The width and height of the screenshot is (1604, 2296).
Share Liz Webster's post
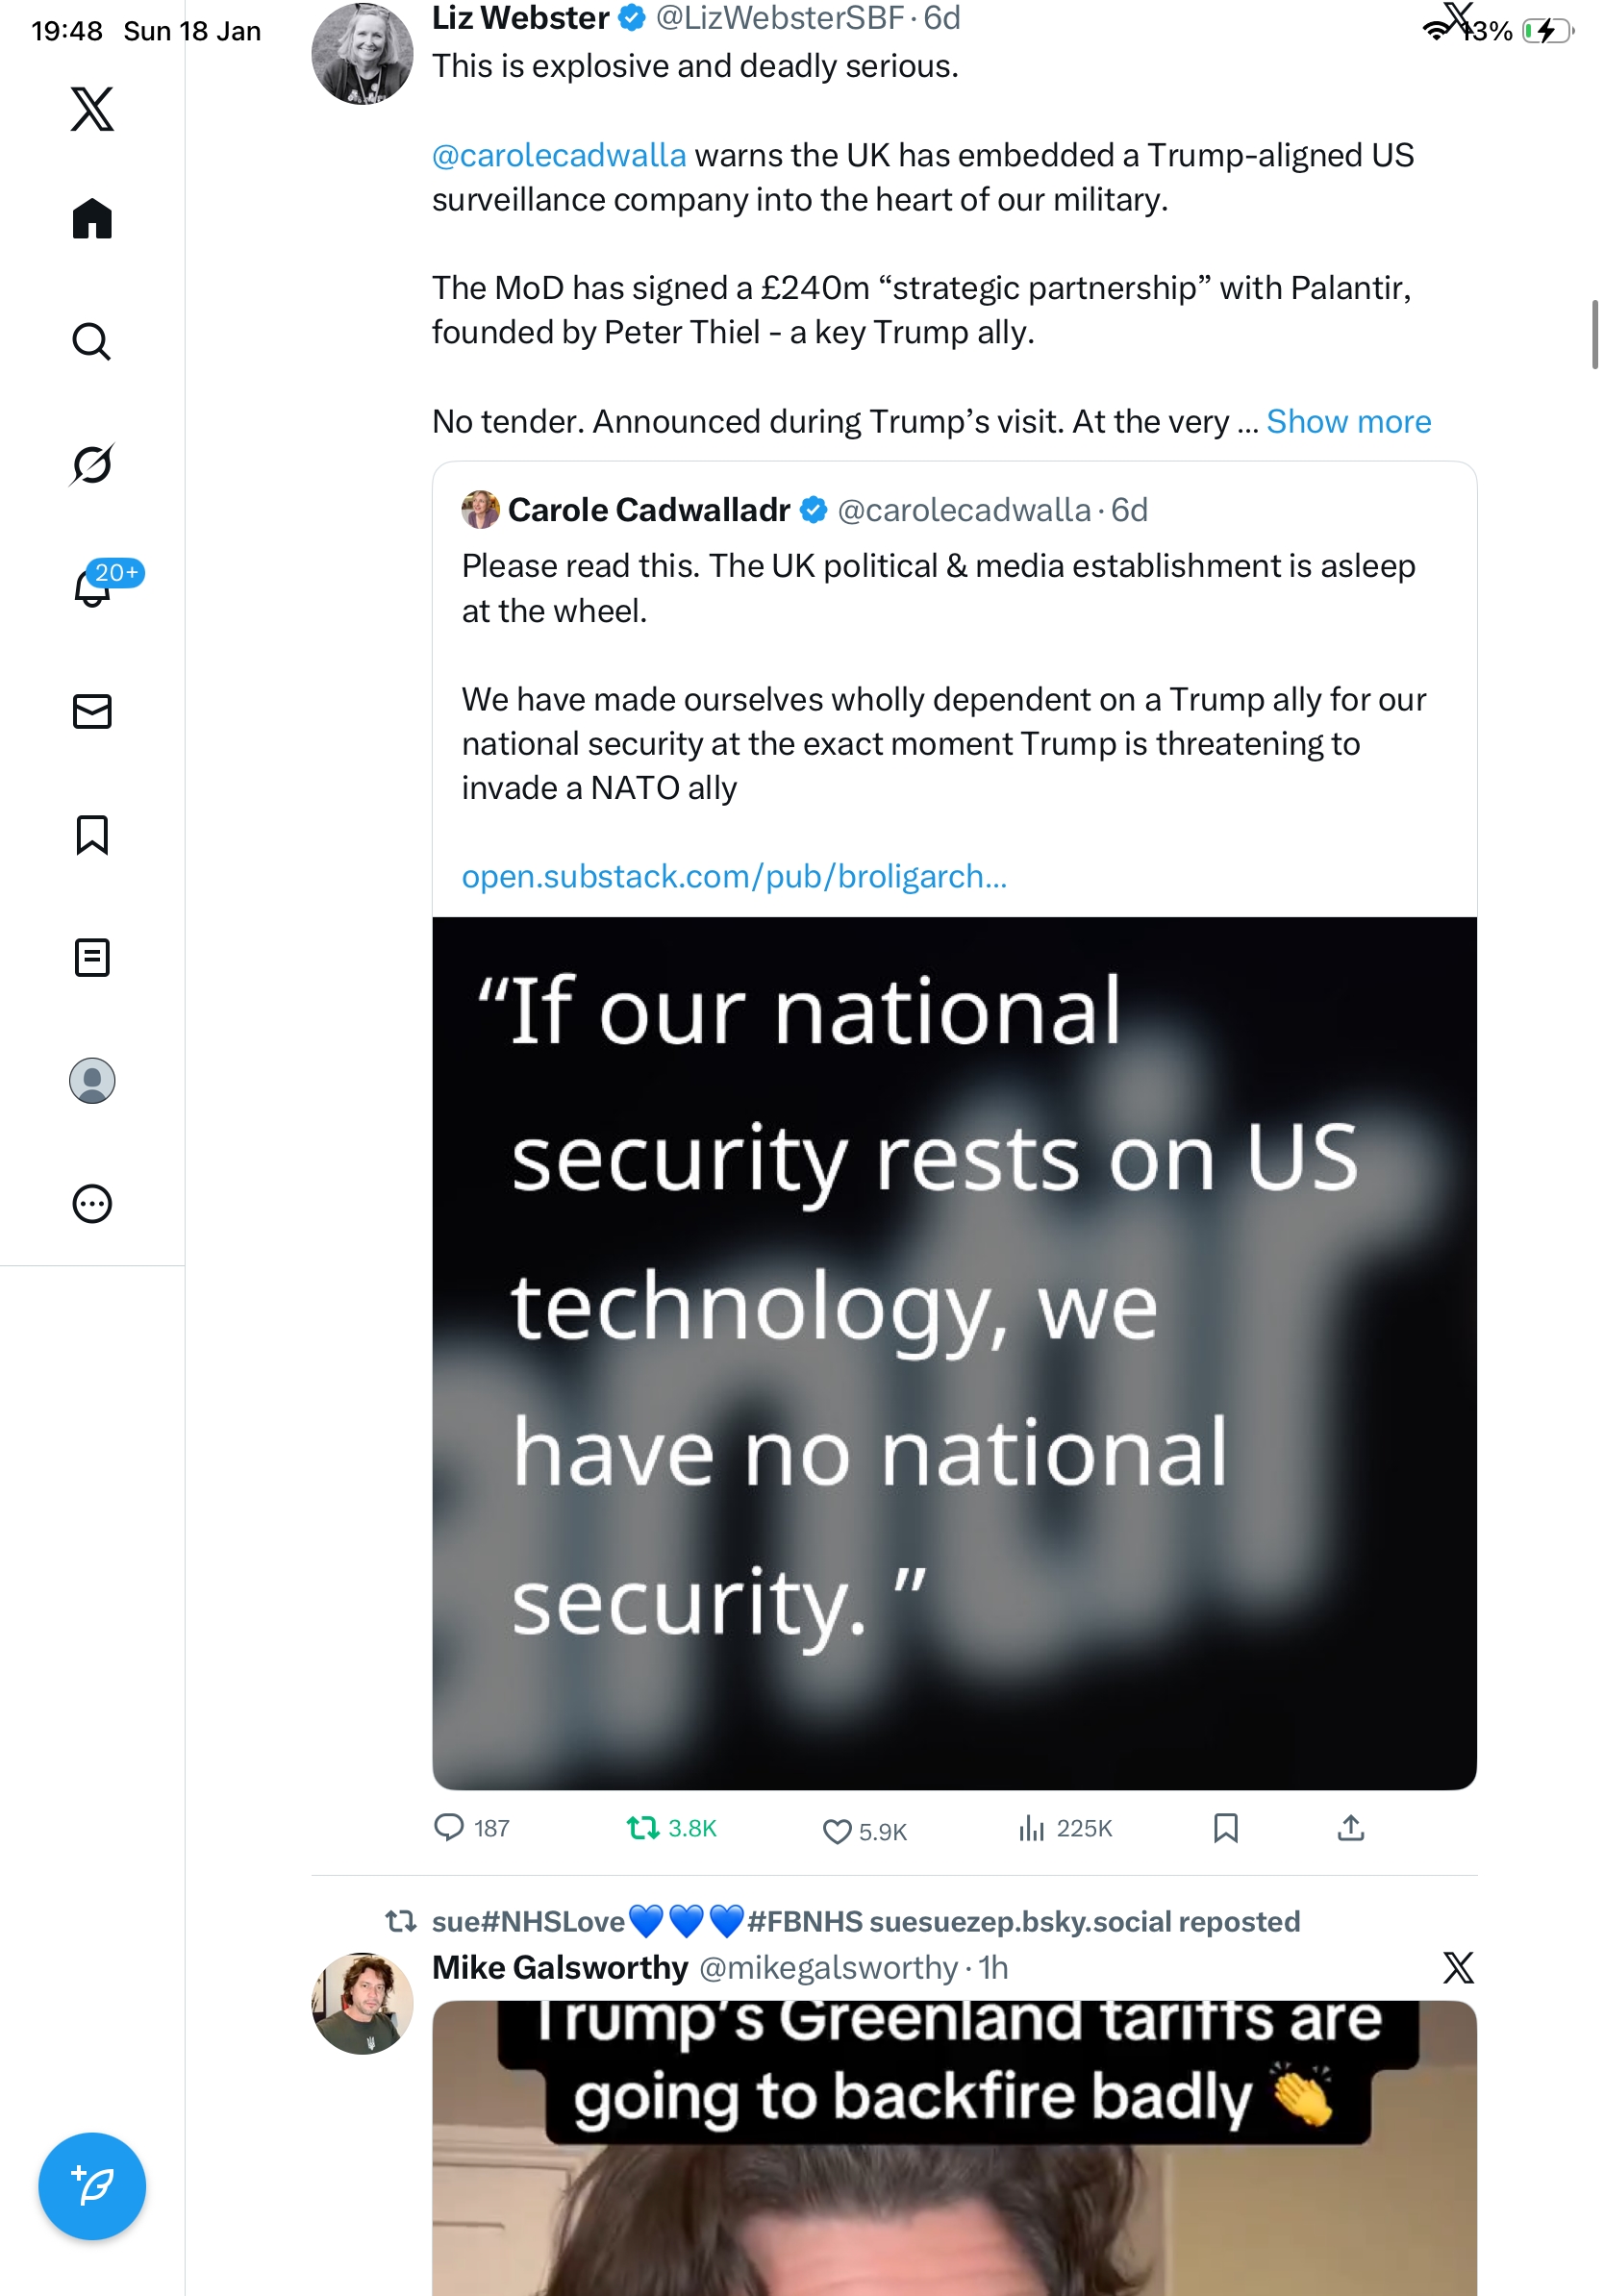[1350, 1828]
